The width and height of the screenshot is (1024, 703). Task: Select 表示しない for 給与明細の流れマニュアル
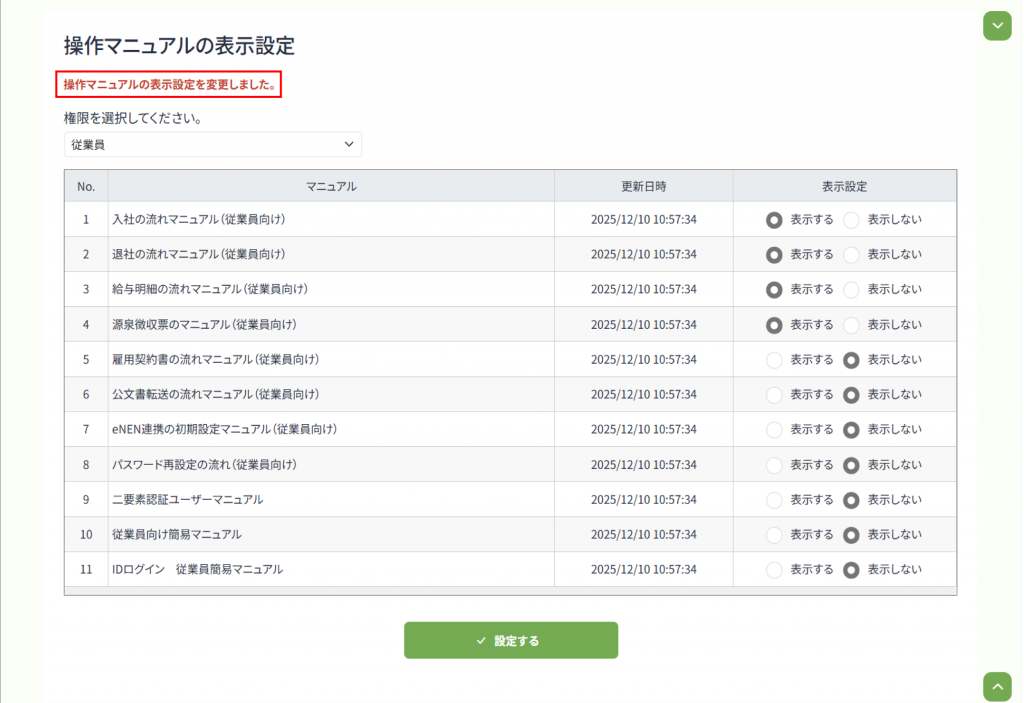click(x=851, y=289)
